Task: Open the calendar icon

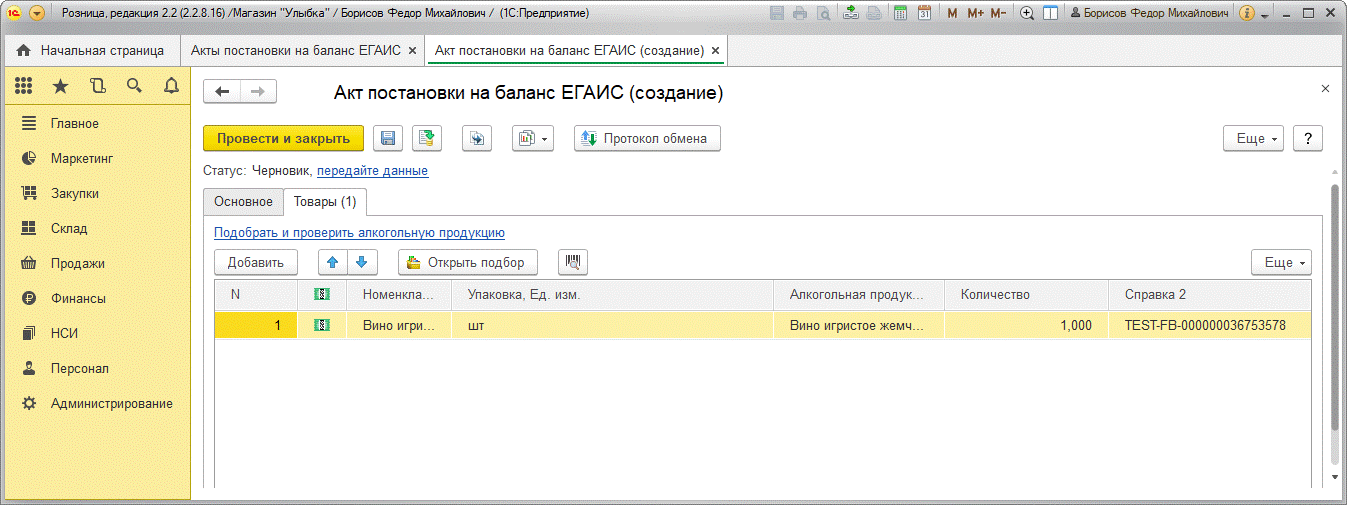Action: pyautogui.click(x=924, y=13)
